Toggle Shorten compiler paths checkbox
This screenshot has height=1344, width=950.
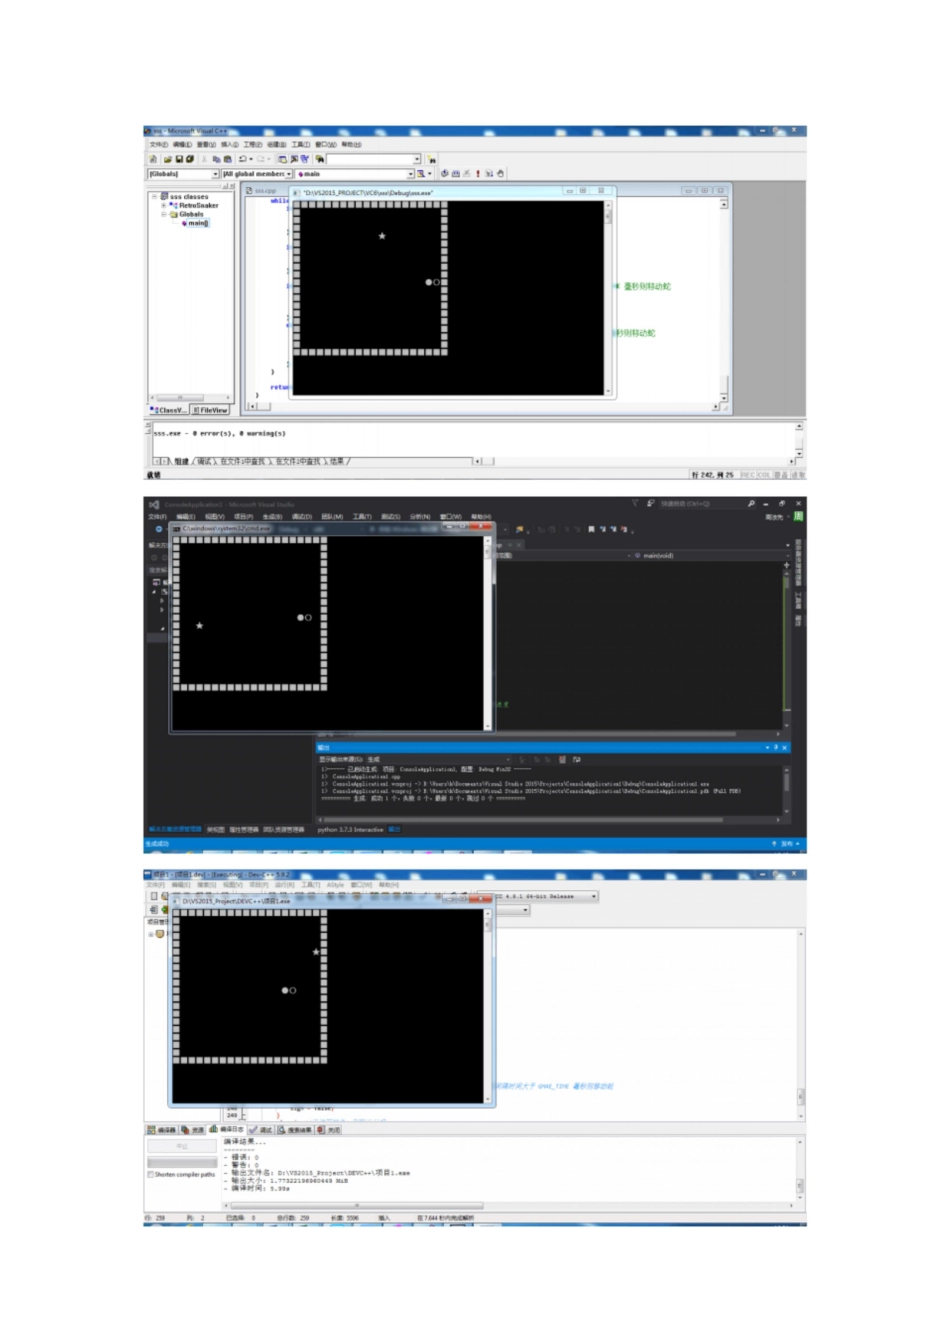151,1174
